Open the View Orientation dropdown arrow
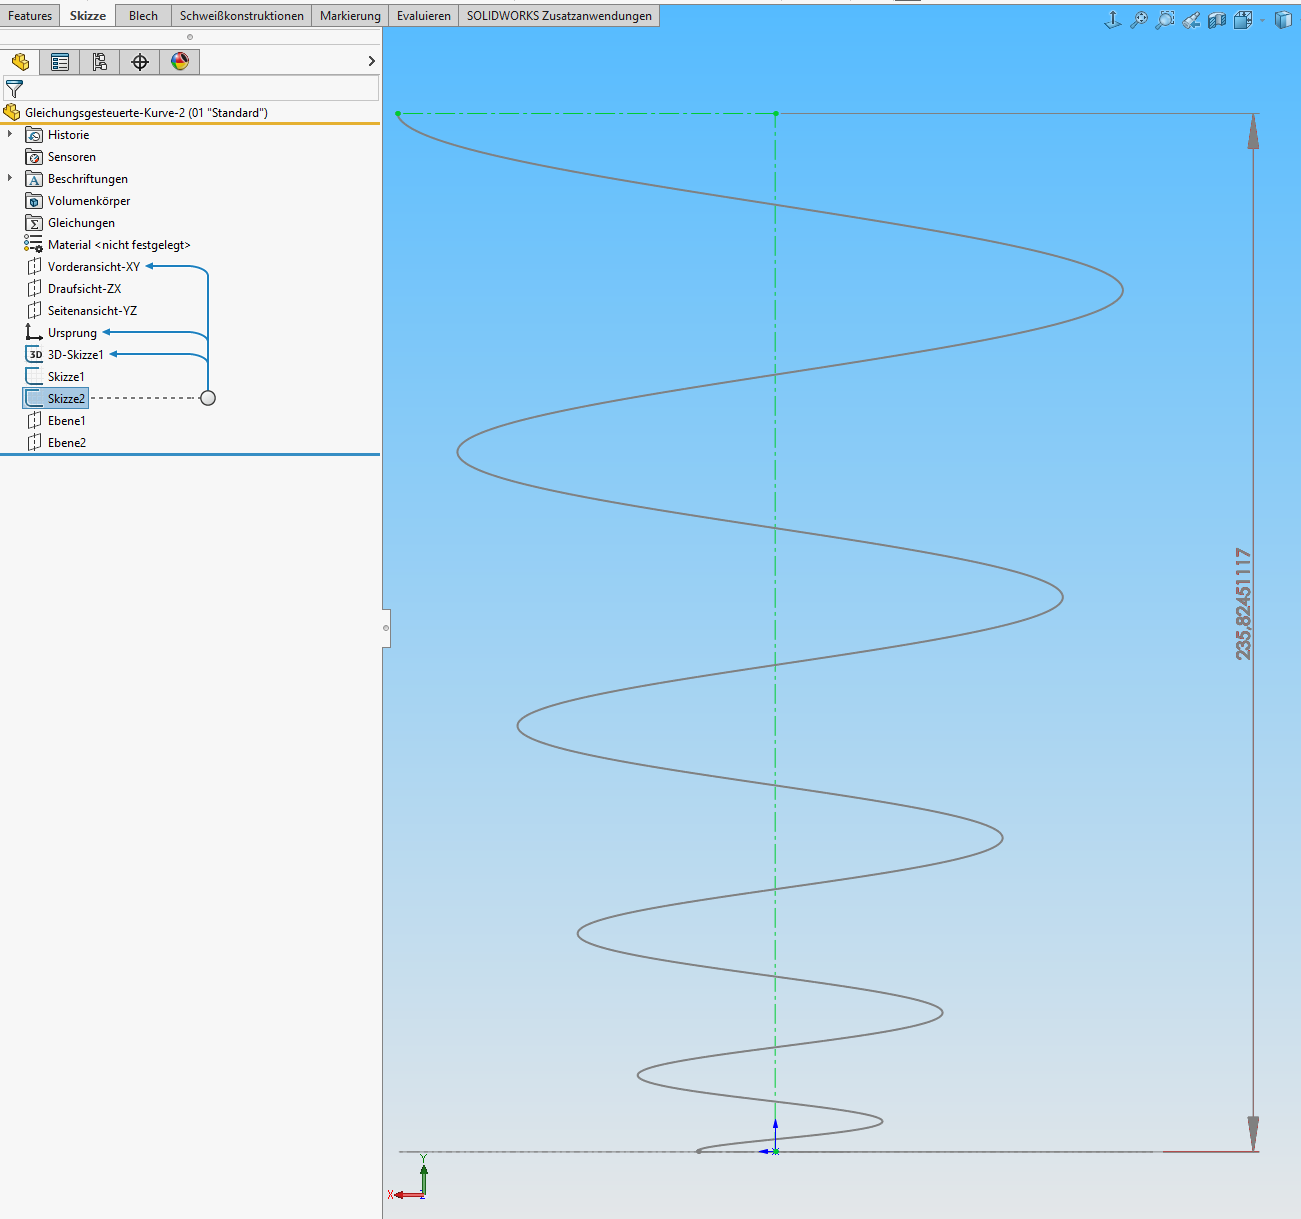Image resolution: width=1301 pixels, height=1219 pixels. [x=1262, y=20]
